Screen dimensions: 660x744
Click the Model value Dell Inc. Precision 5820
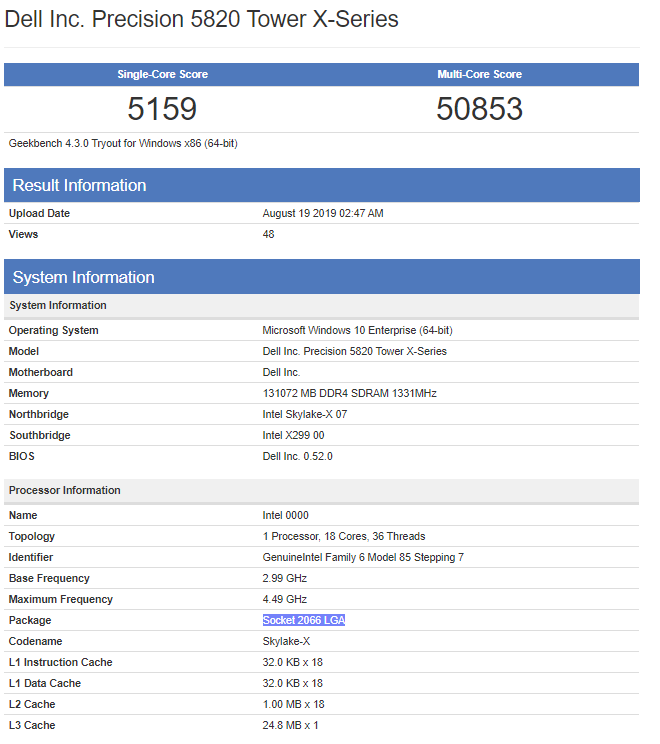coord(354,351)
